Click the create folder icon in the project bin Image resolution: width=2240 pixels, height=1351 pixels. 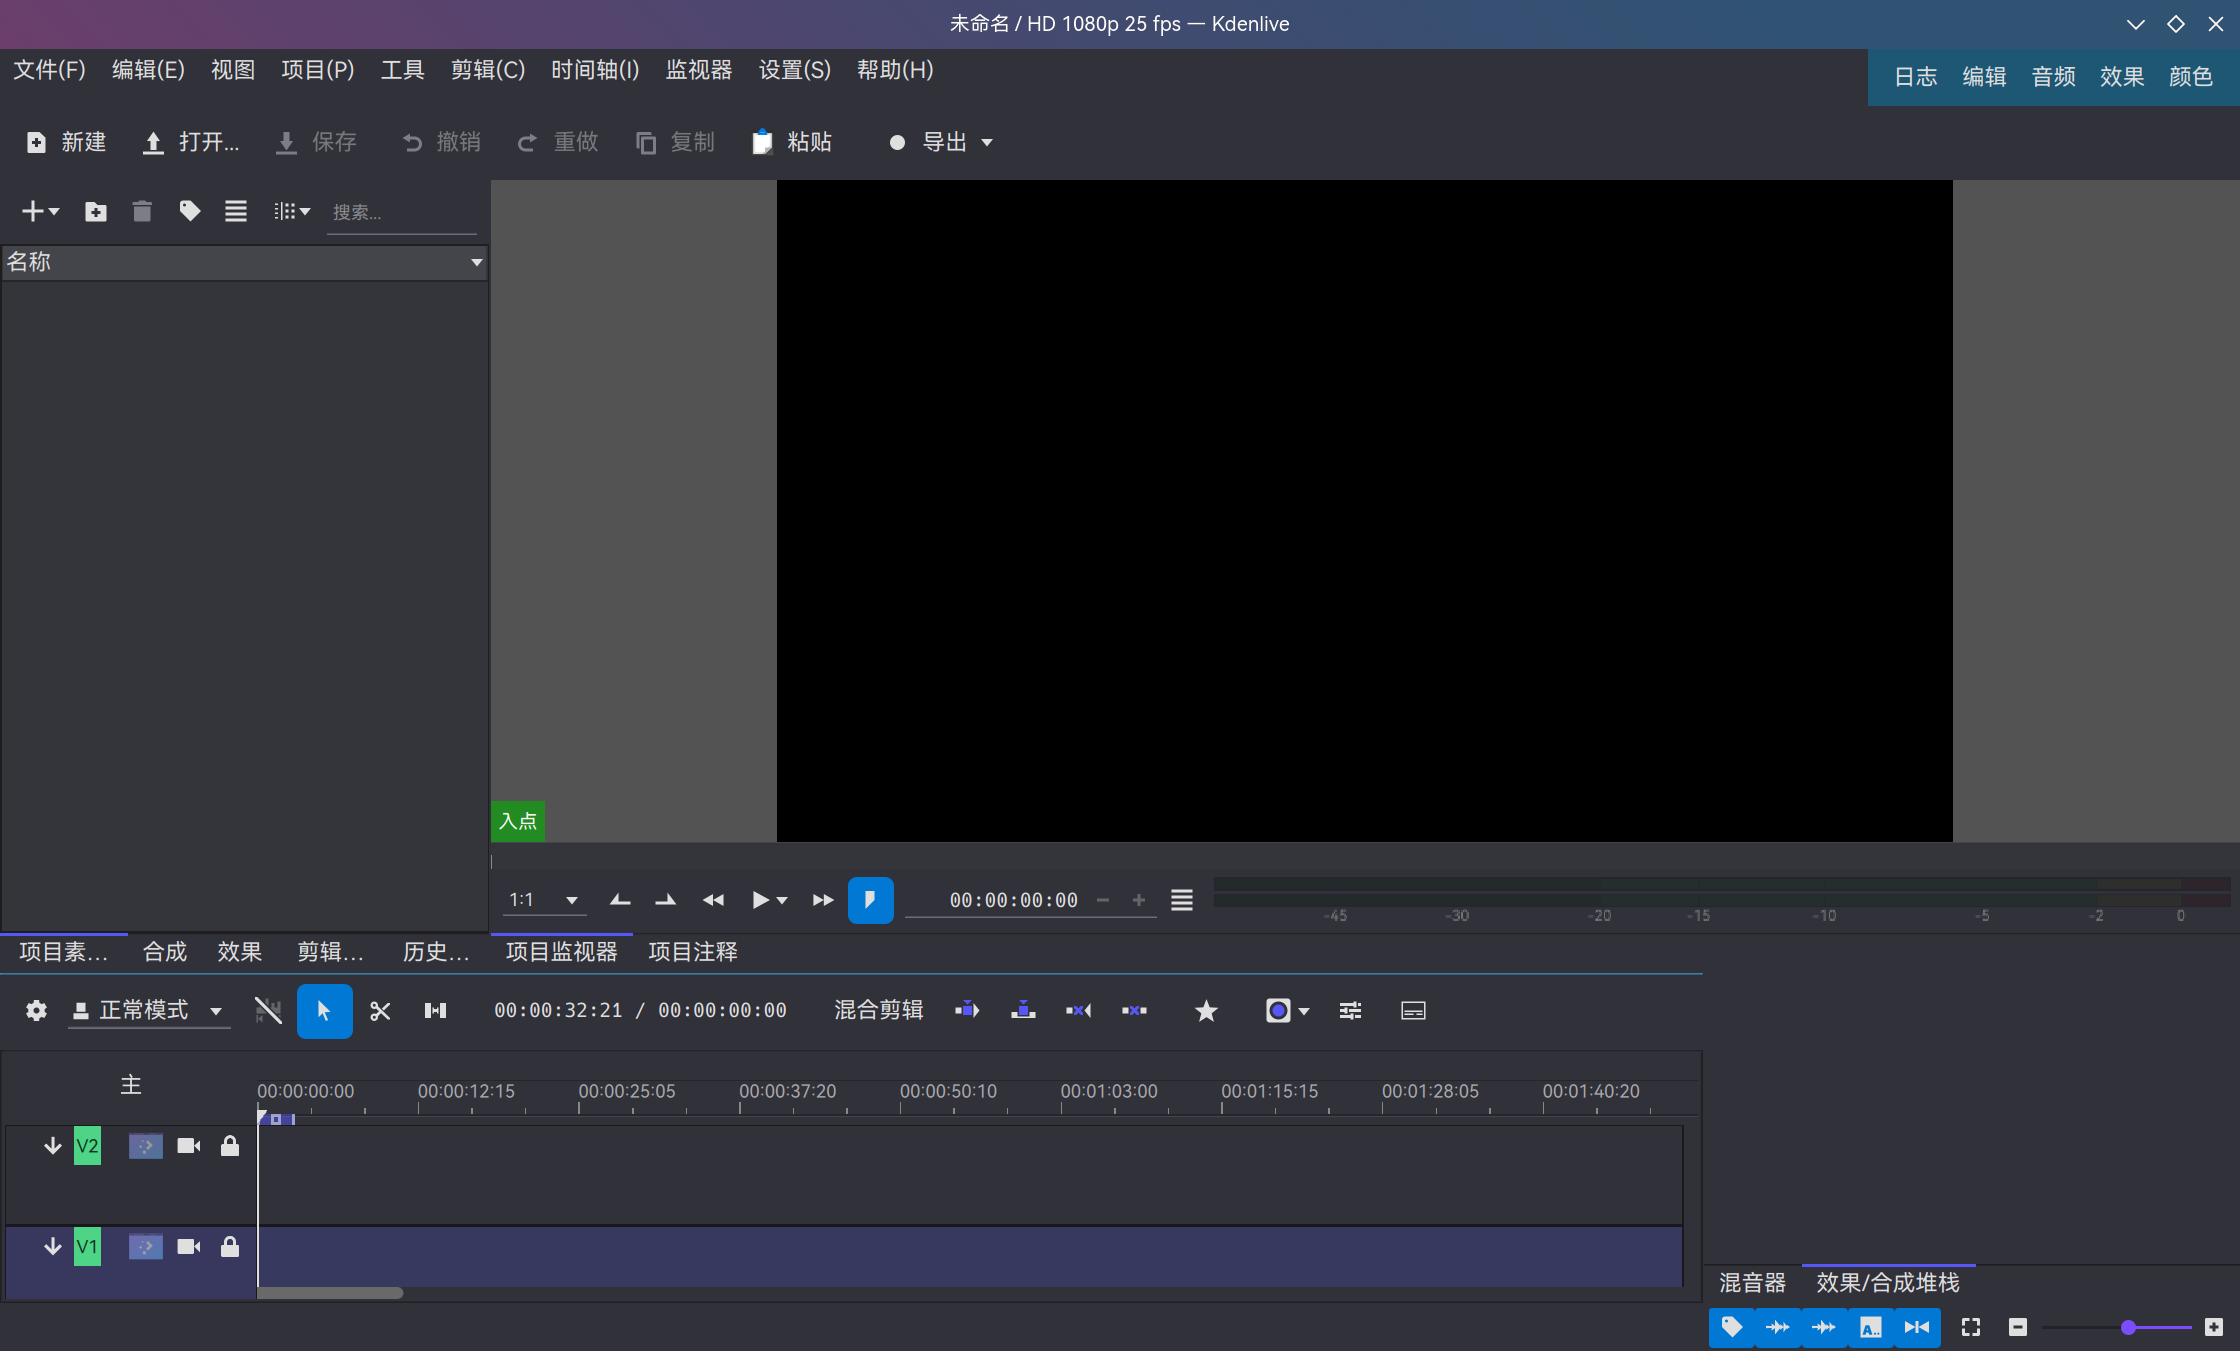click(95, 211)
